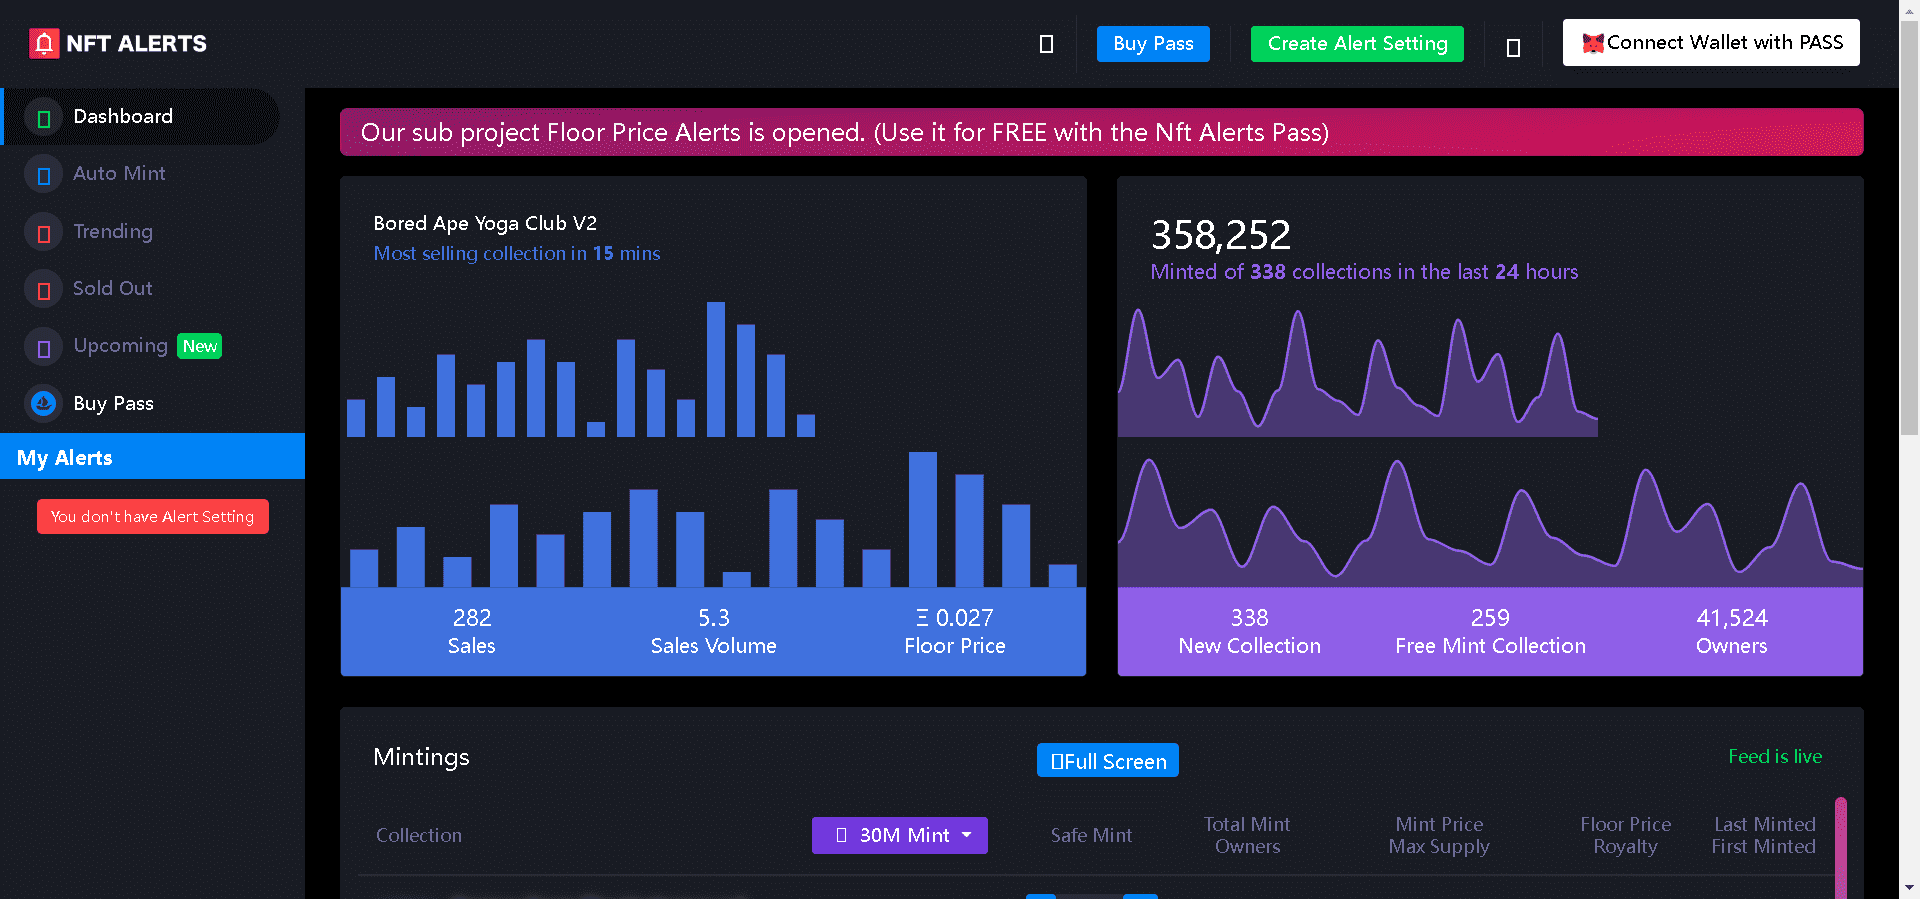Click the Auto Mint sidebar icon
Screen dimensions: 1920x899
pos(43,175)
